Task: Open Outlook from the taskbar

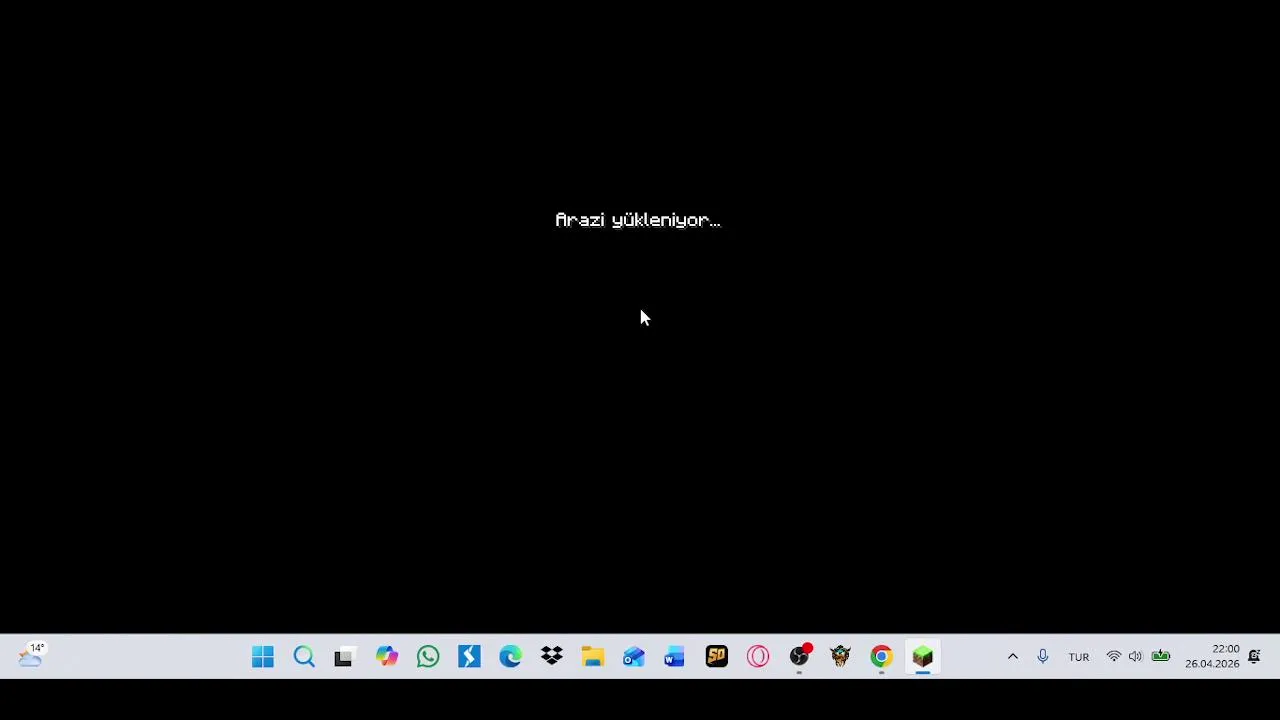Action: point(634,657)
